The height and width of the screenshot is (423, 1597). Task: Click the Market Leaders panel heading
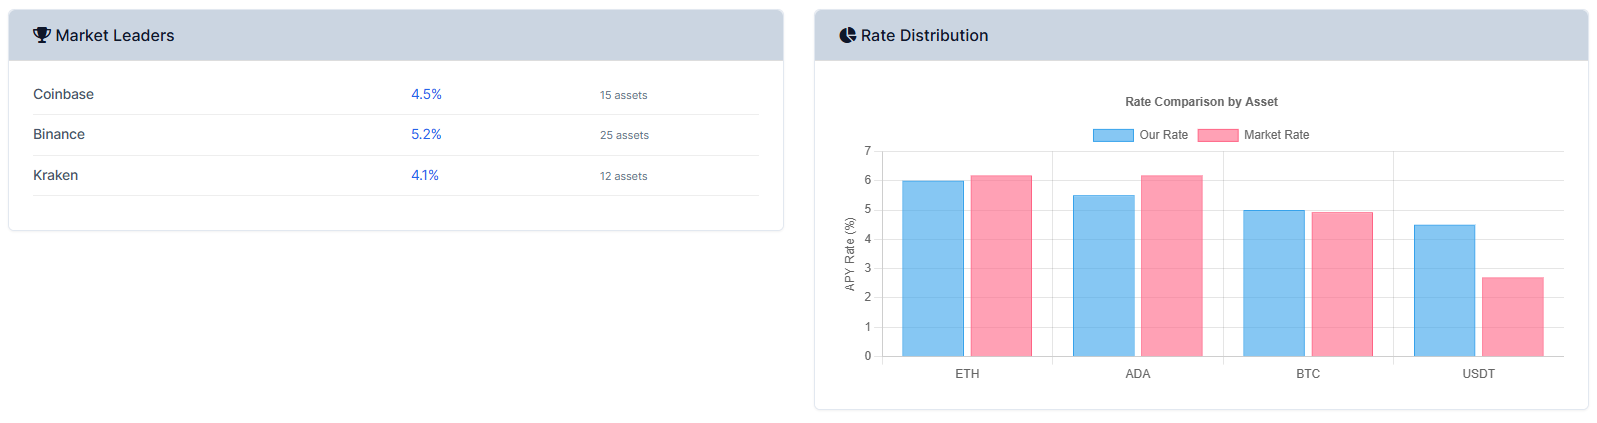[115, 35]
